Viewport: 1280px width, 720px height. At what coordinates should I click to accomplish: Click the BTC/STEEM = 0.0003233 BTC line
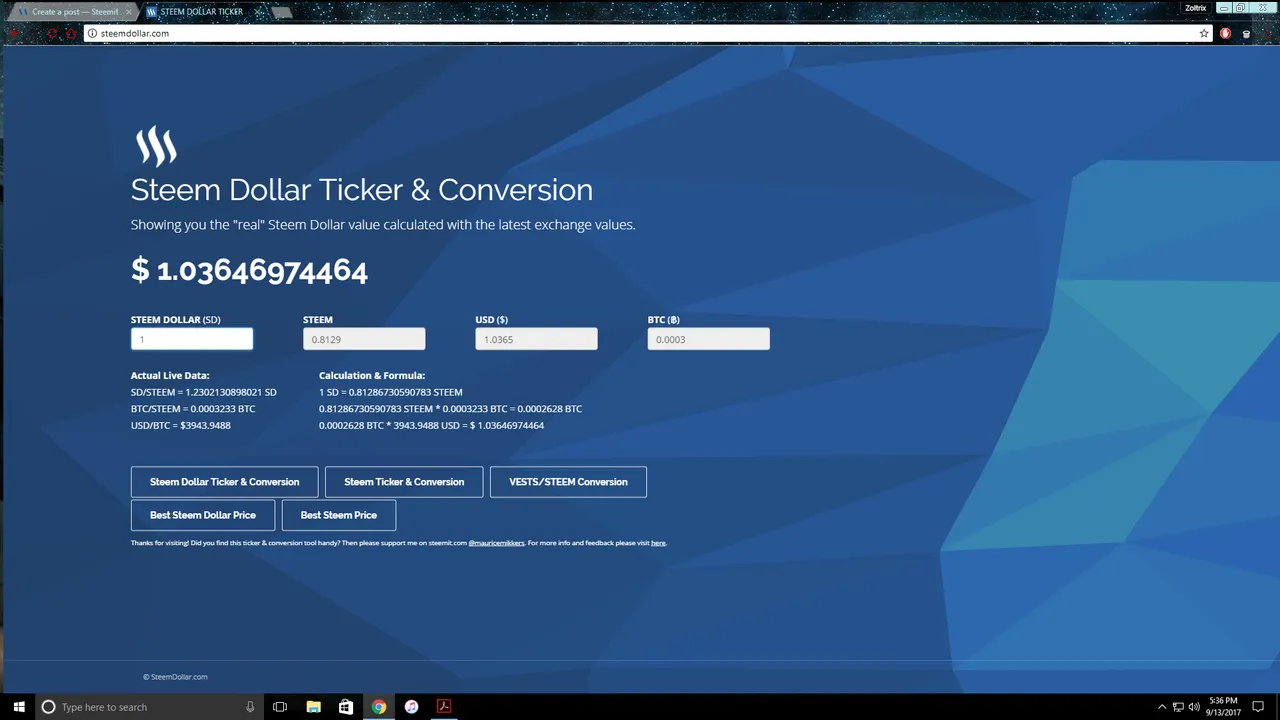click(193, 409)
